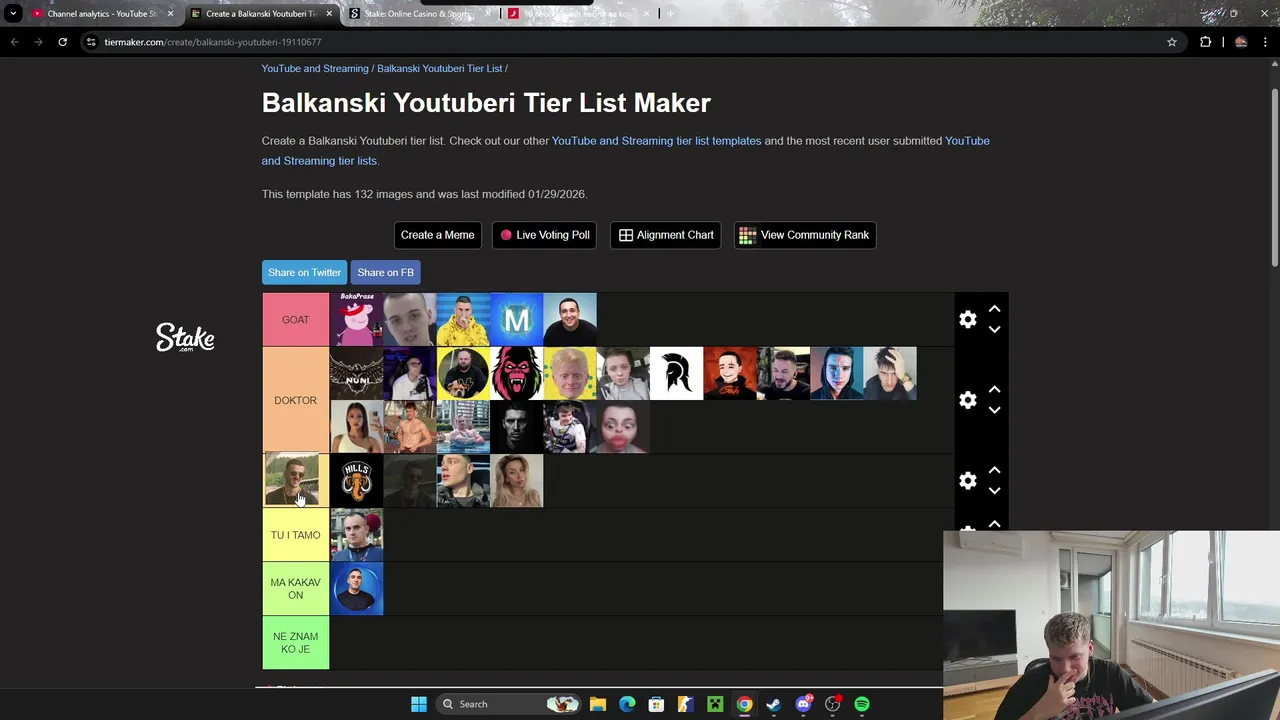Click the Stake logo advertisement
This screenshot has width=1280, height=720.
tap(185, 337)
